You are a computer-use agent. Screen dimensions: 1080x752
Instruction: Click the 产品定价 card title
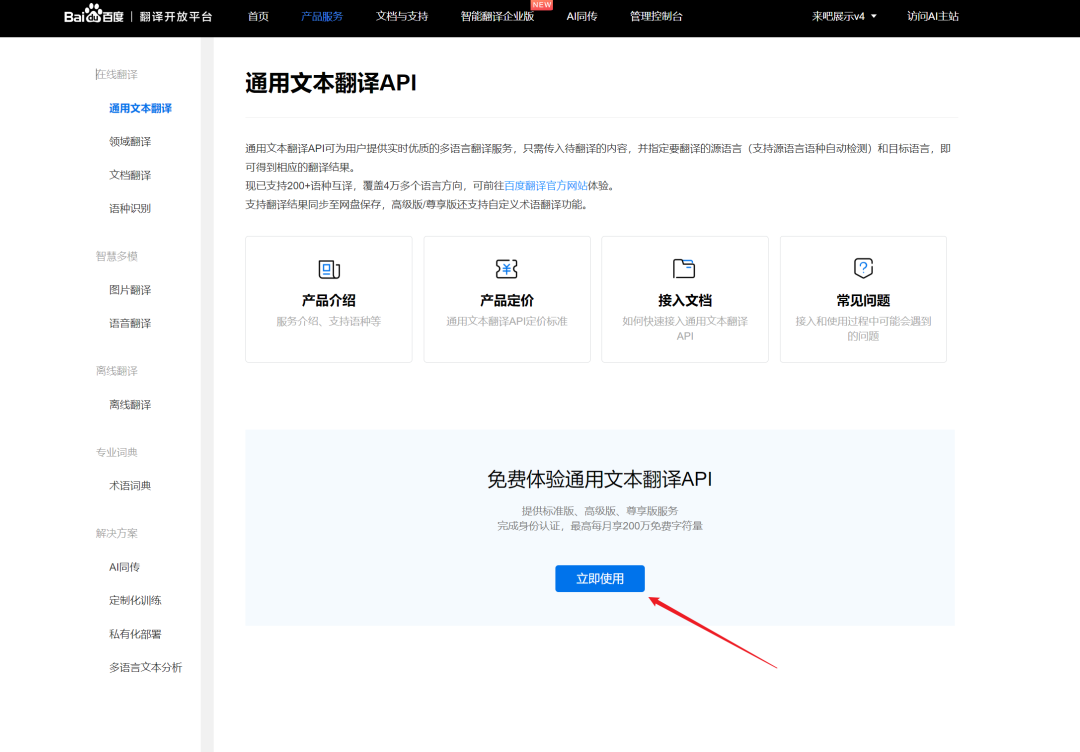(x=507, y=300)
